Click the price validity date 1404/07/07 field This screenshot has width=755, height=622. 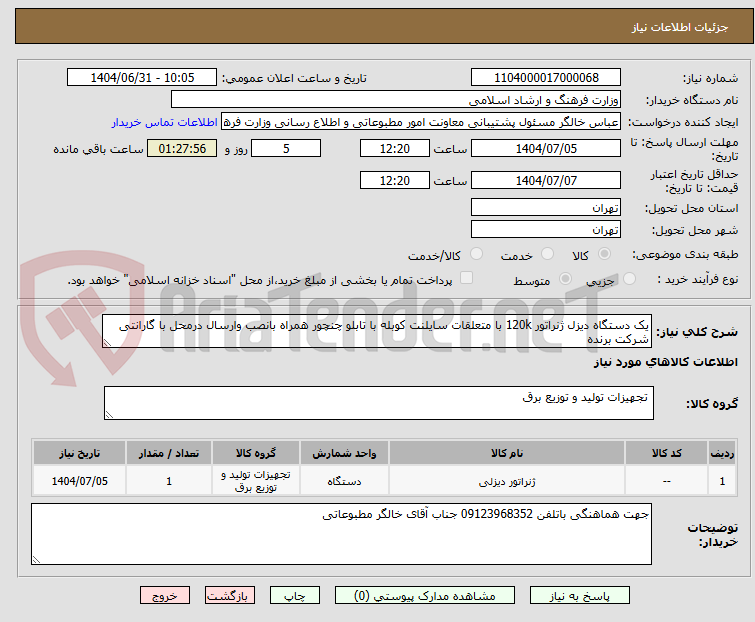tap(546, 180)
